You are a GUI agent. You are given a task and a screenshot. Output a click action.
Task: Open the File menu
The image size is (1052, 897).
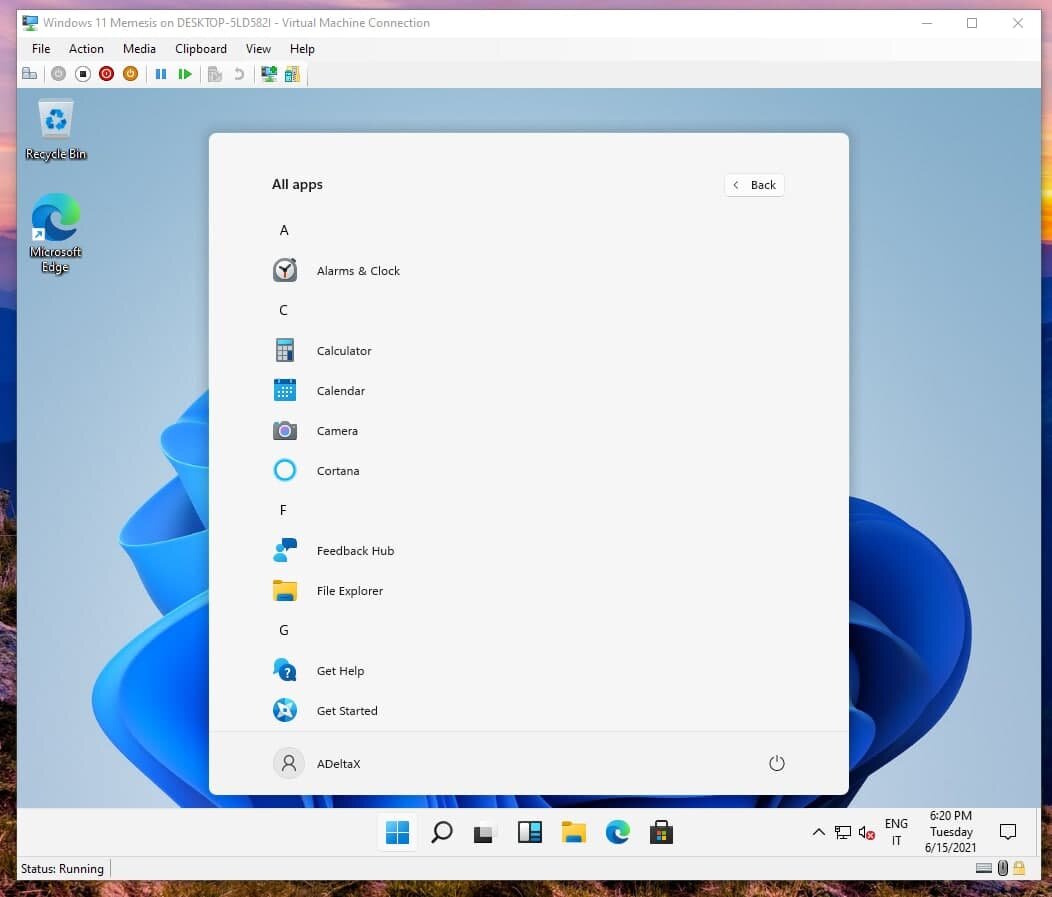[x=41, y=49]
